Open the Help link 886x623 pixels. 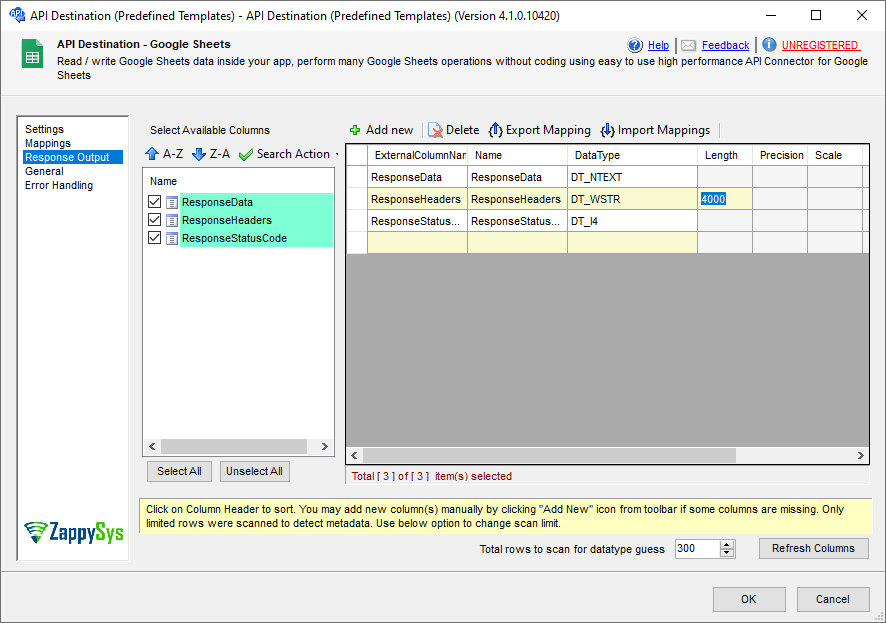click(x=658, y=45)
